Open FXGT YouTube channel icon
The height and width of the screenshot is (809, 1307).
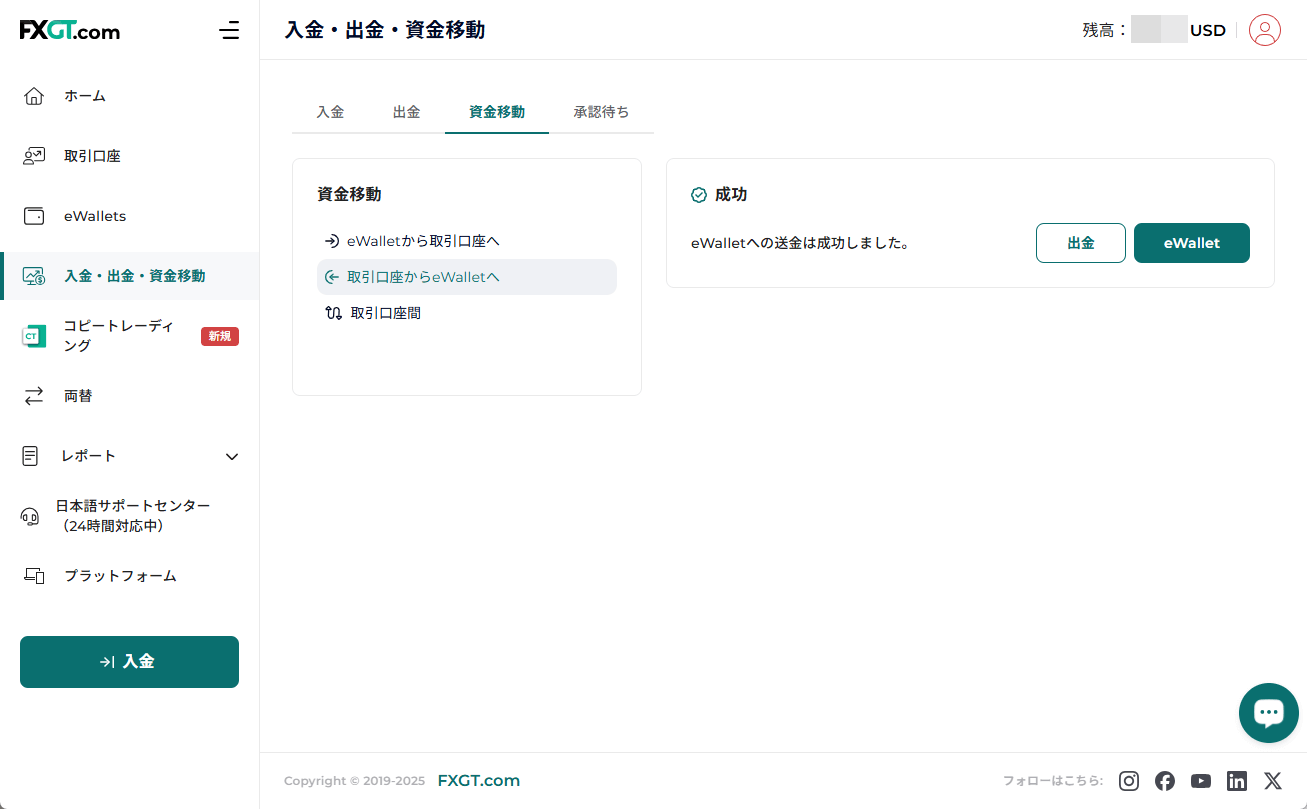[x=1200, y=781]
